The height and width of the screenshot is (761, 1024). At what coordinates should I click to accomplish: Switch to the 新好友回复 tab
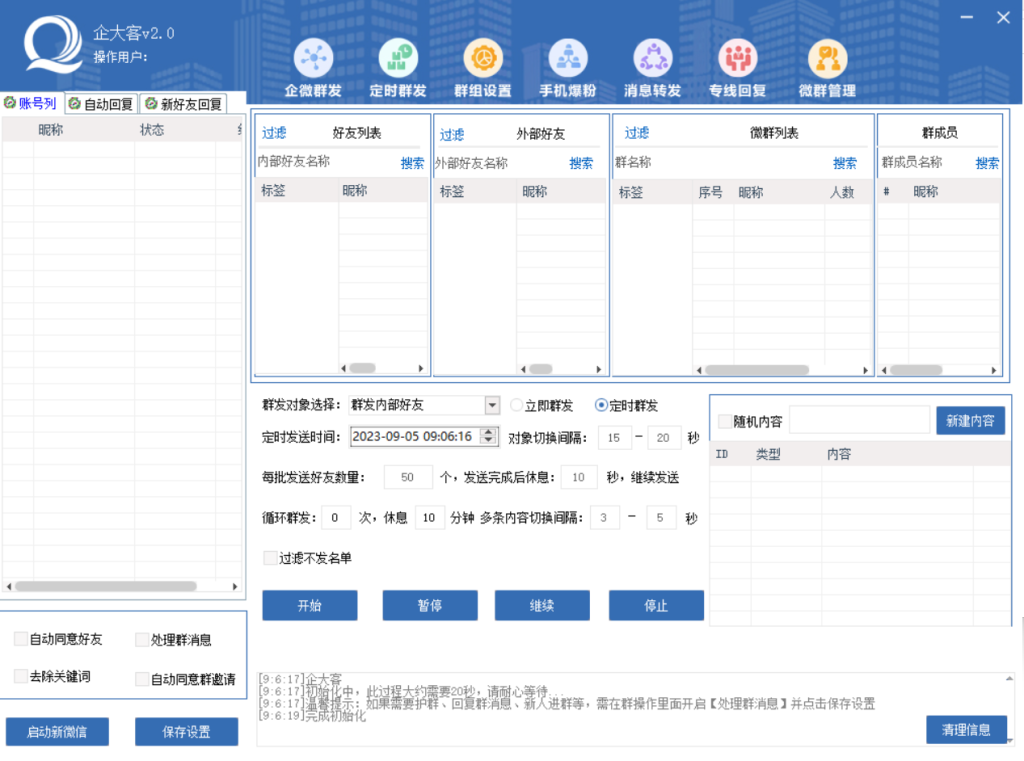pyautogui.click(x=183, y=104)
